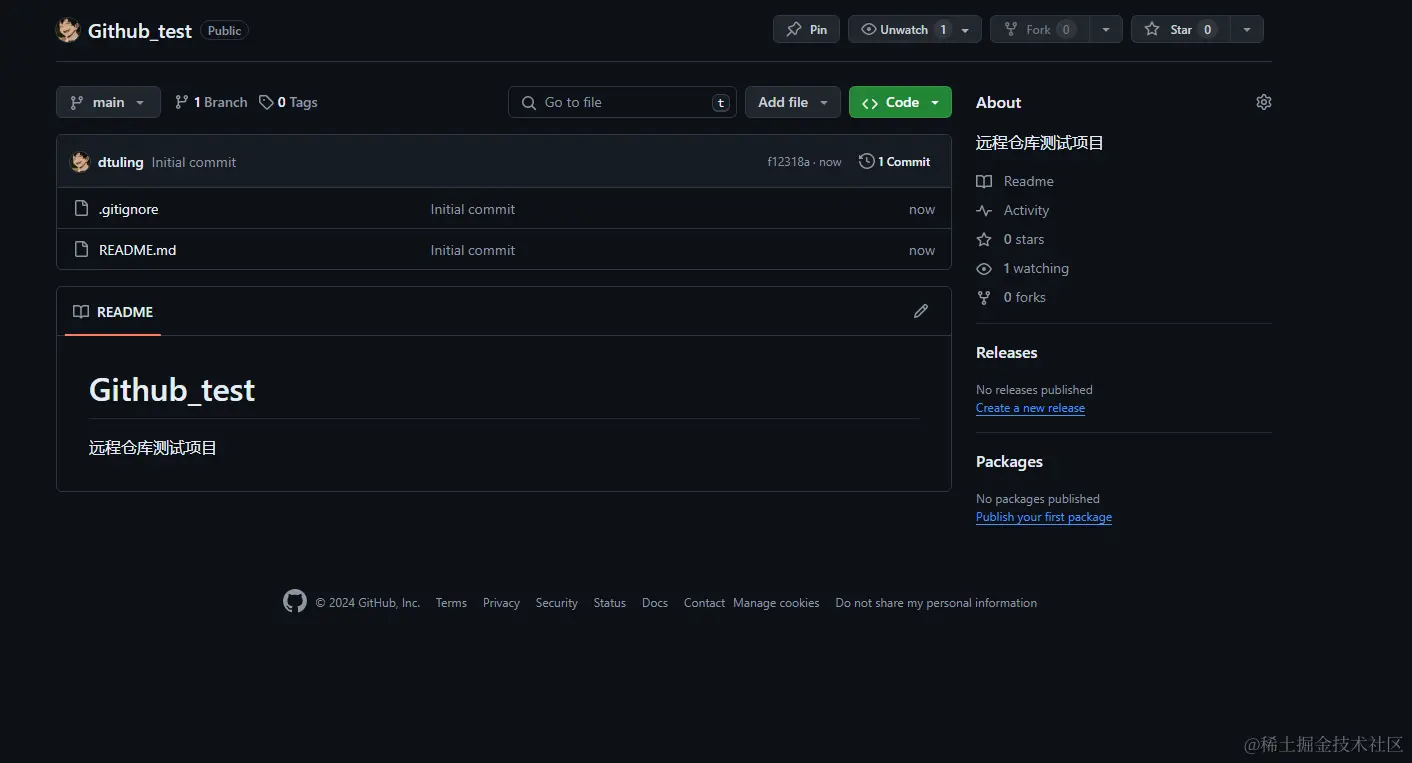Viewport: 1412px width, 763px height.
Task: Open the Status footer link
Action: (609, 603)
